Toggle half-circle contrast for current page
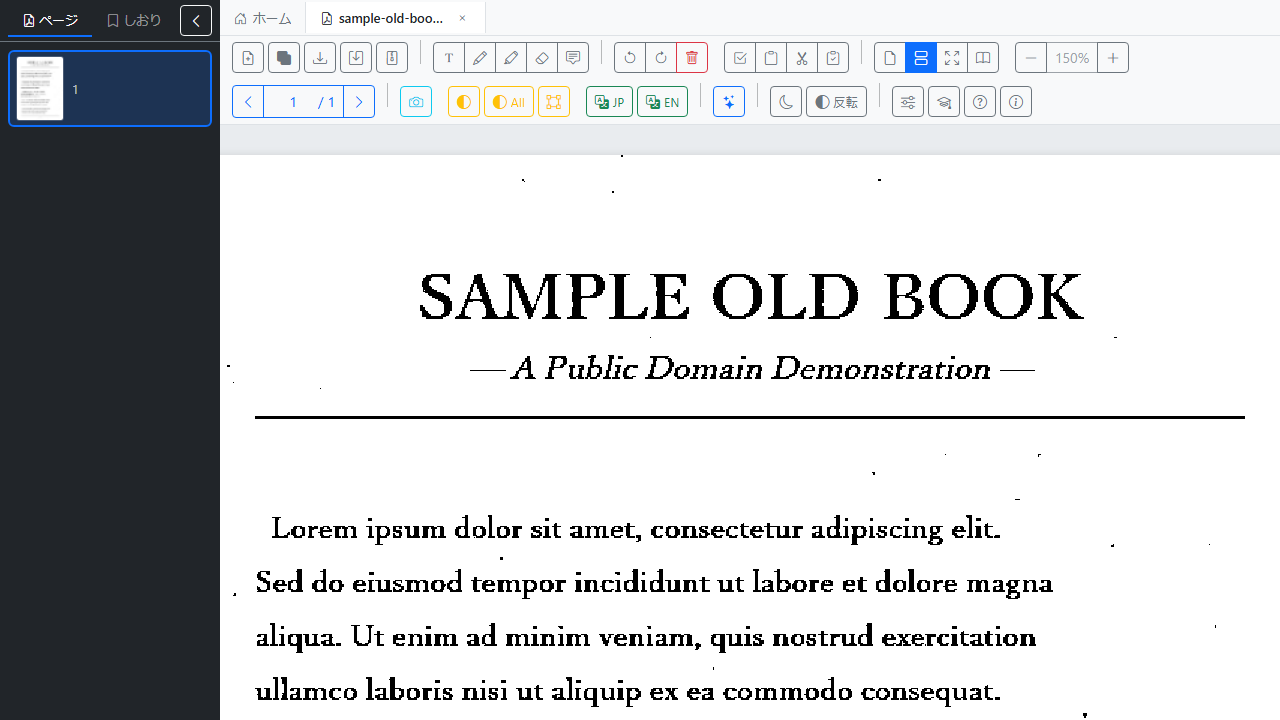 pyautogui.click(x=464, y=102)
